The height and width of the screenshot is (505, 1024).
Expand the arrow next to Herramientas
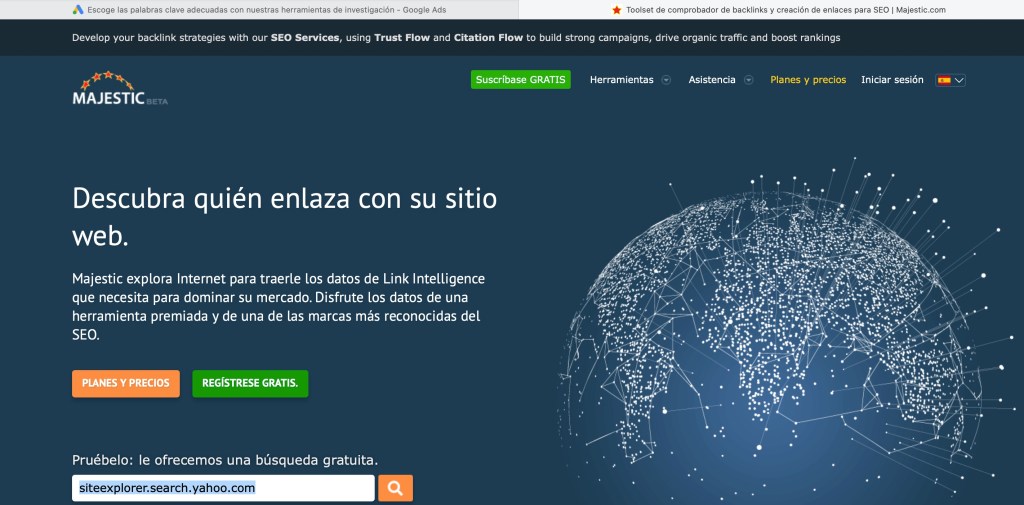pyautogui.click(x=666, y=80)
